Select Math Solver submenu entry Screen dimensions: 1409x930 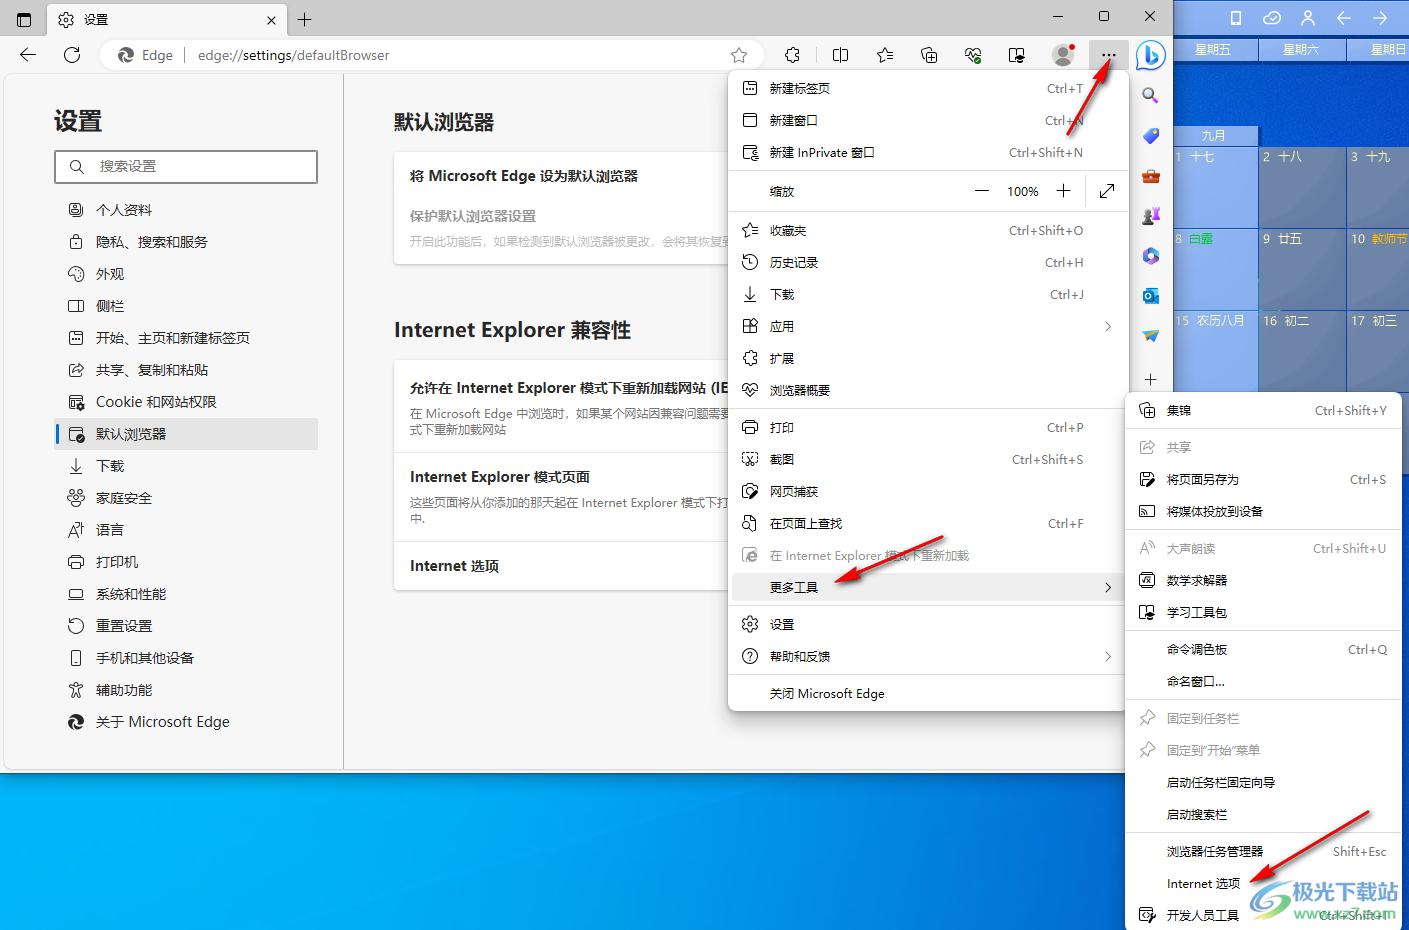[x=1264, y=580]
